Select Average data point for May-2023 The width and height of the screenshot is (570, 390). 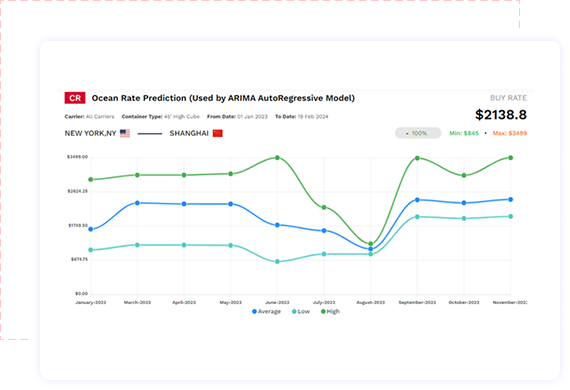pos(231,204)
